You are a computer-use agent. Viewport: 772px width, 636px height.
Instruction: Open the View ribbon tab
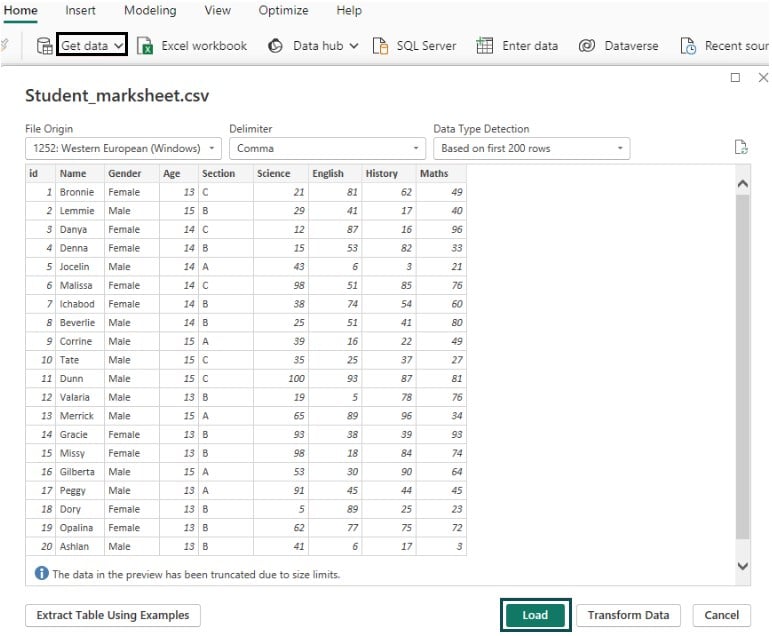[x=218, y=10]
